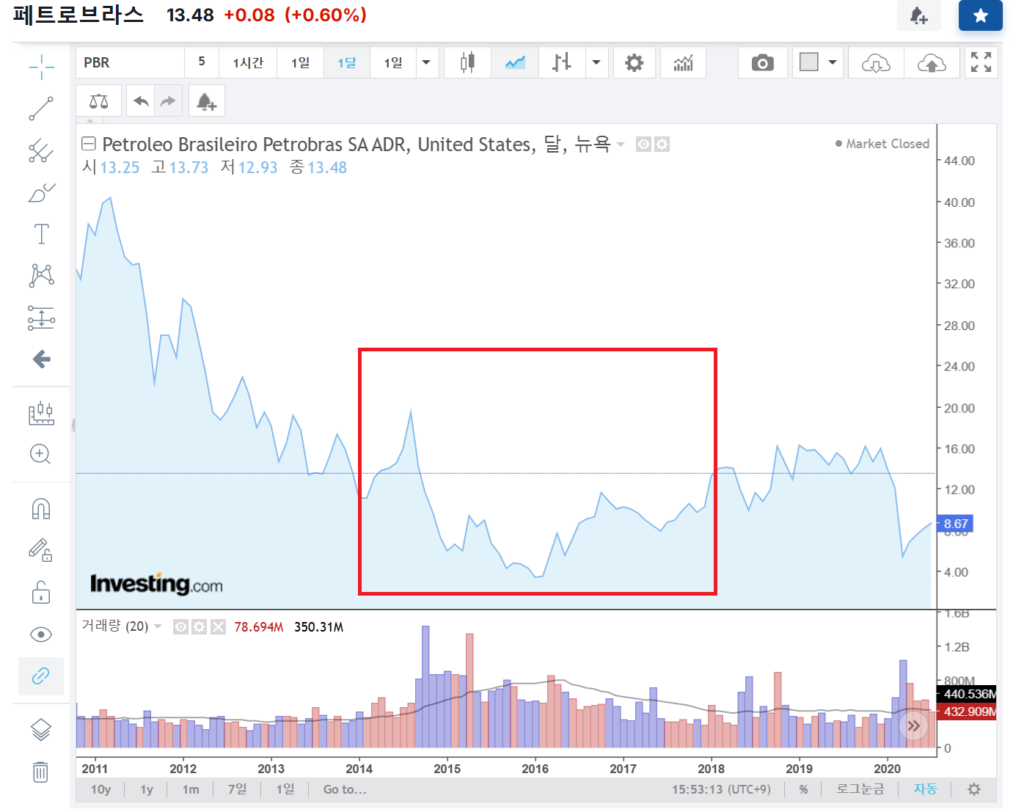Viewport: 1024px width, 812px height.
Task: Select the XABCD pattern tool
Action: (x=41, y=276)
